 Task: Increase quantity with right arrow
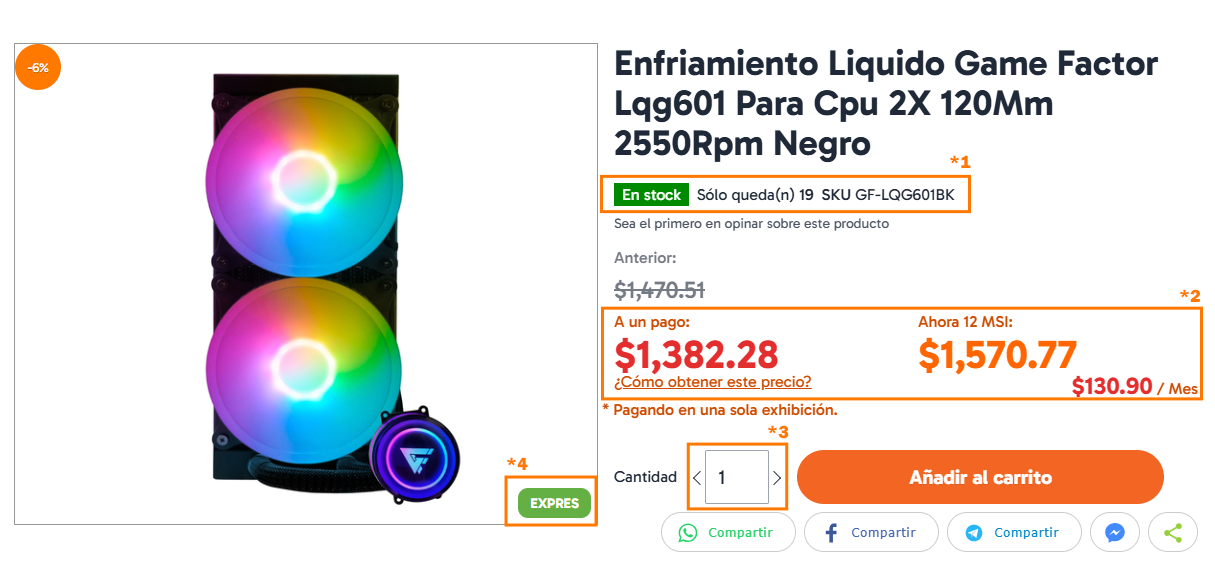[x=777, y=478]
